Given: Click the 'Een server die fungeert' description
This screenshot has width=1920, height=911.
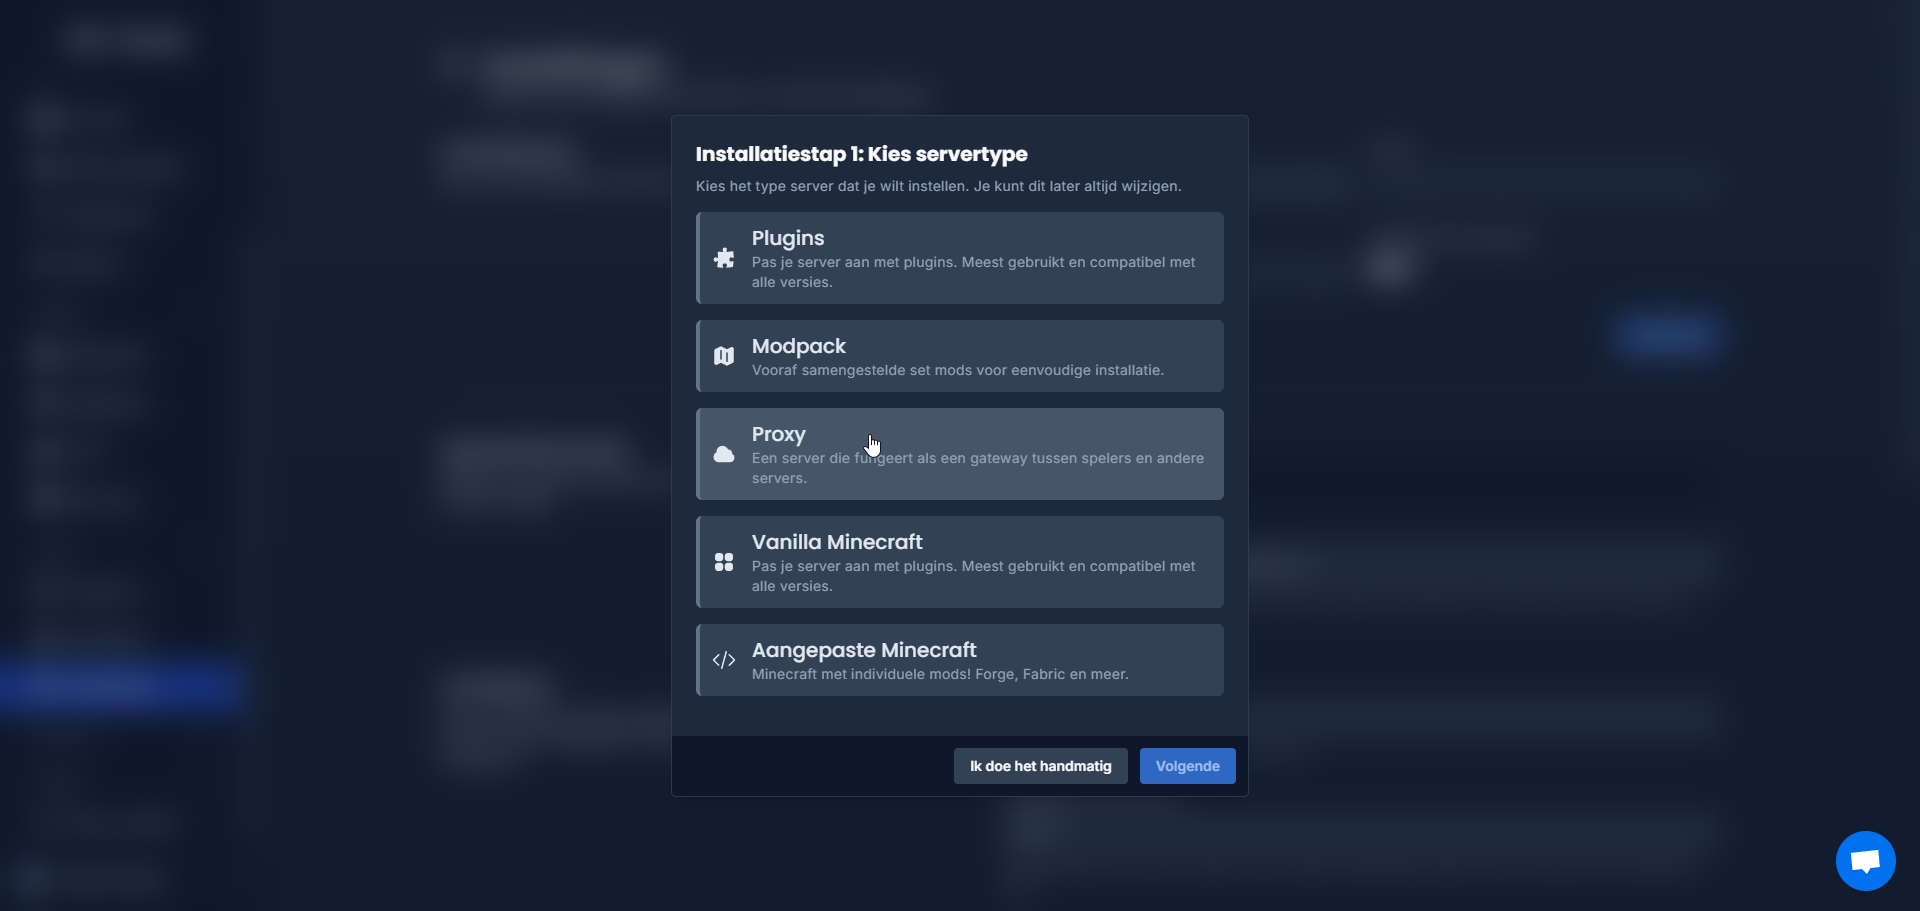Looking at the screenshot, I should coord(978,468).
